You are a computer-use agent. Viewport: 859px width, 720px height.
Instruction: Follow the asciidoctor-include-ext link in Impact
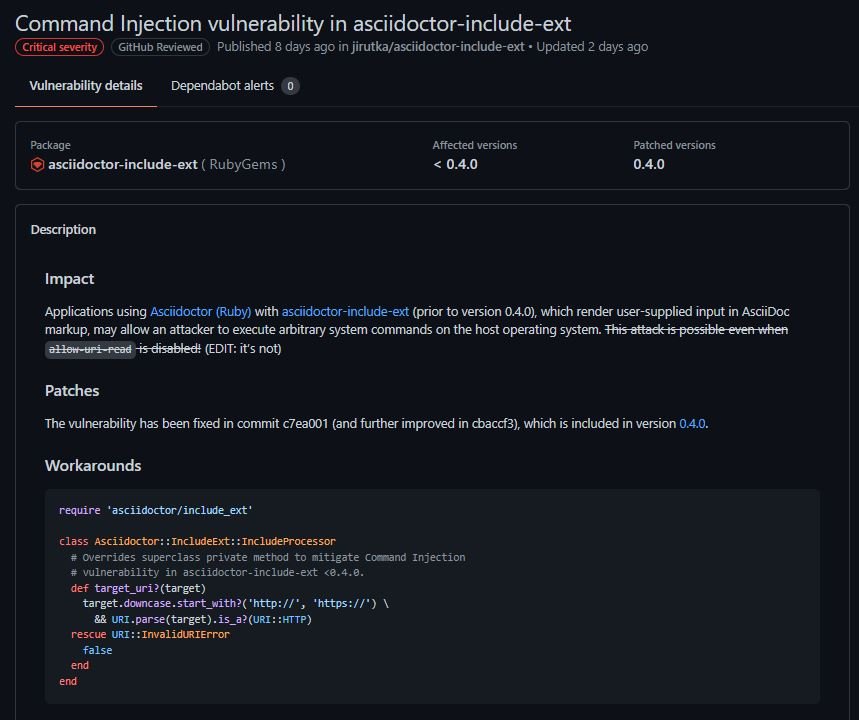pyautogui.click(x=345, y=311)
